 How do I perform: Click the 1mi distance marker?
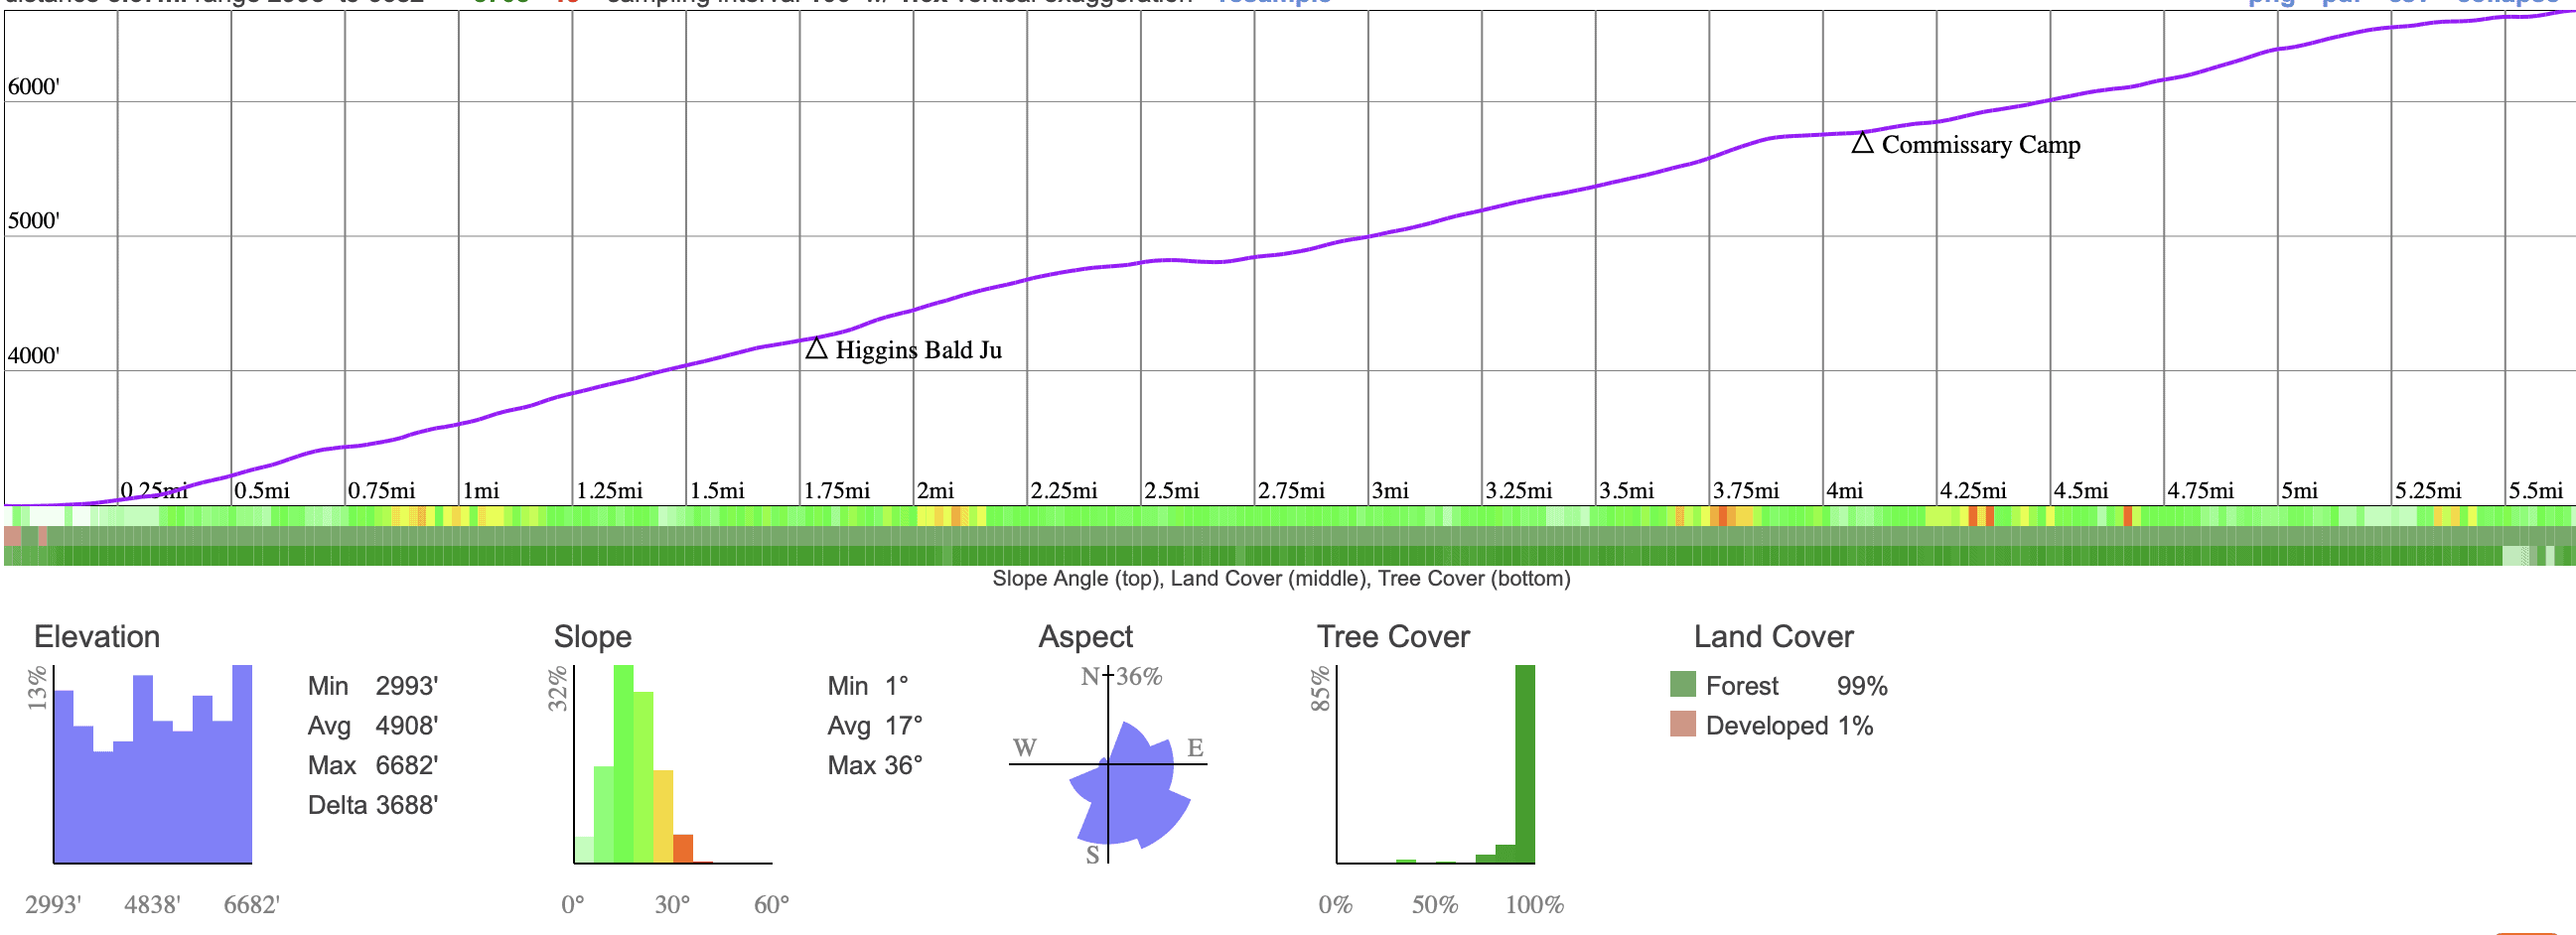[x=481, y=491]
